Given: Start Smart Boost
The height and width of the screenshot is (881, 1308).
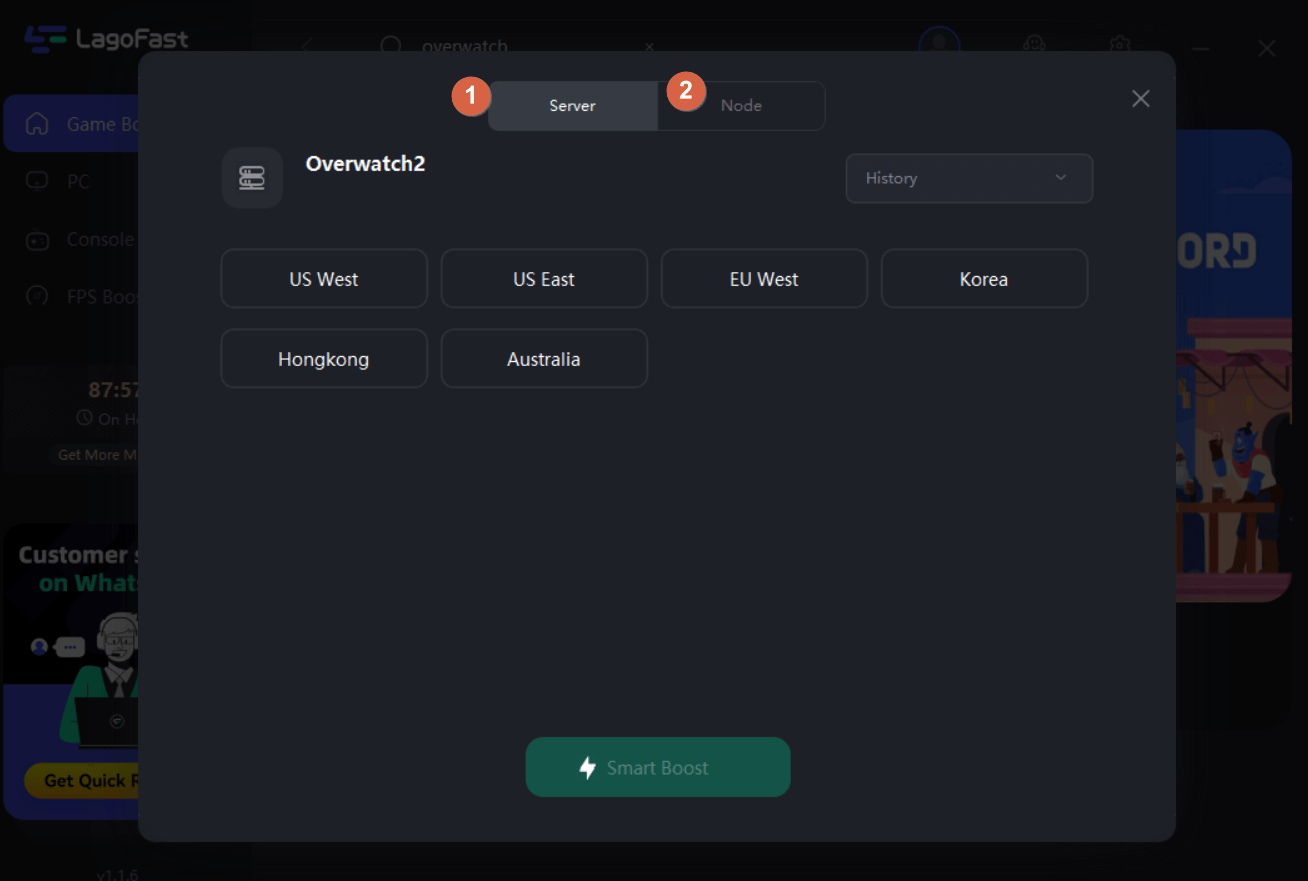Looking at the screenshot, I should point(658,767).
